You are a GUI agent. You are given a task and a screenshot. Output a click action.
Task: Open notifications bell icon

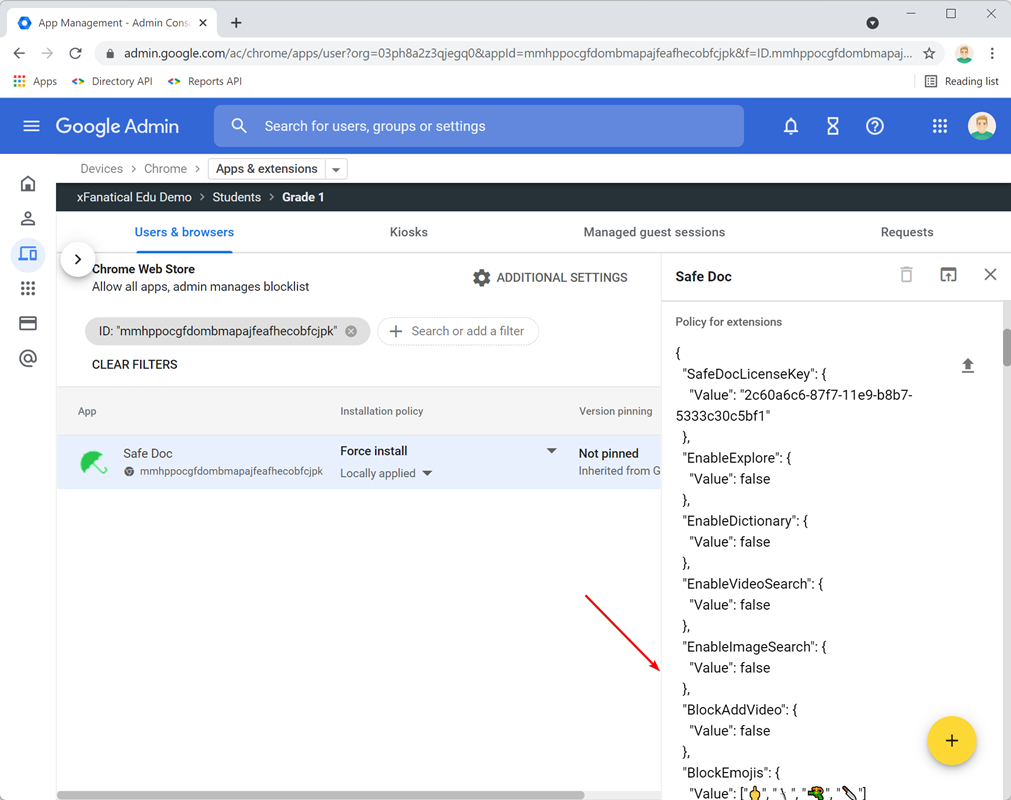tap(790, 126)
